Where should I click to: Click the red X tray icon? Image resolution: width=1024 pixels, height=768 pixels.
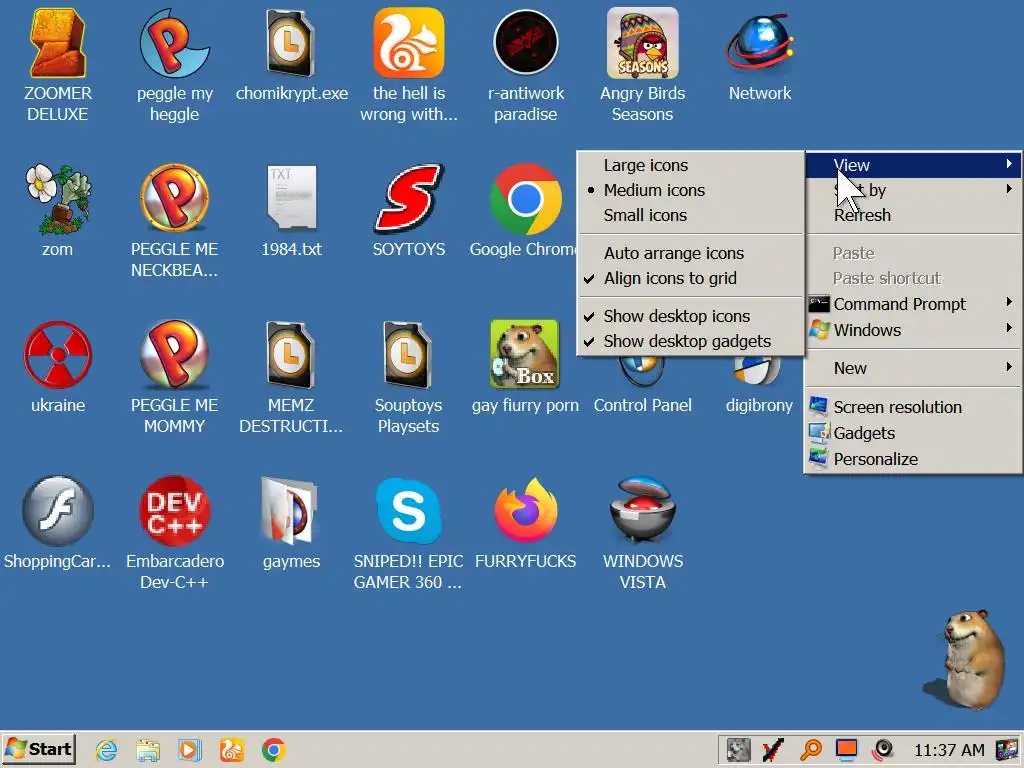[x=773, y=750]
